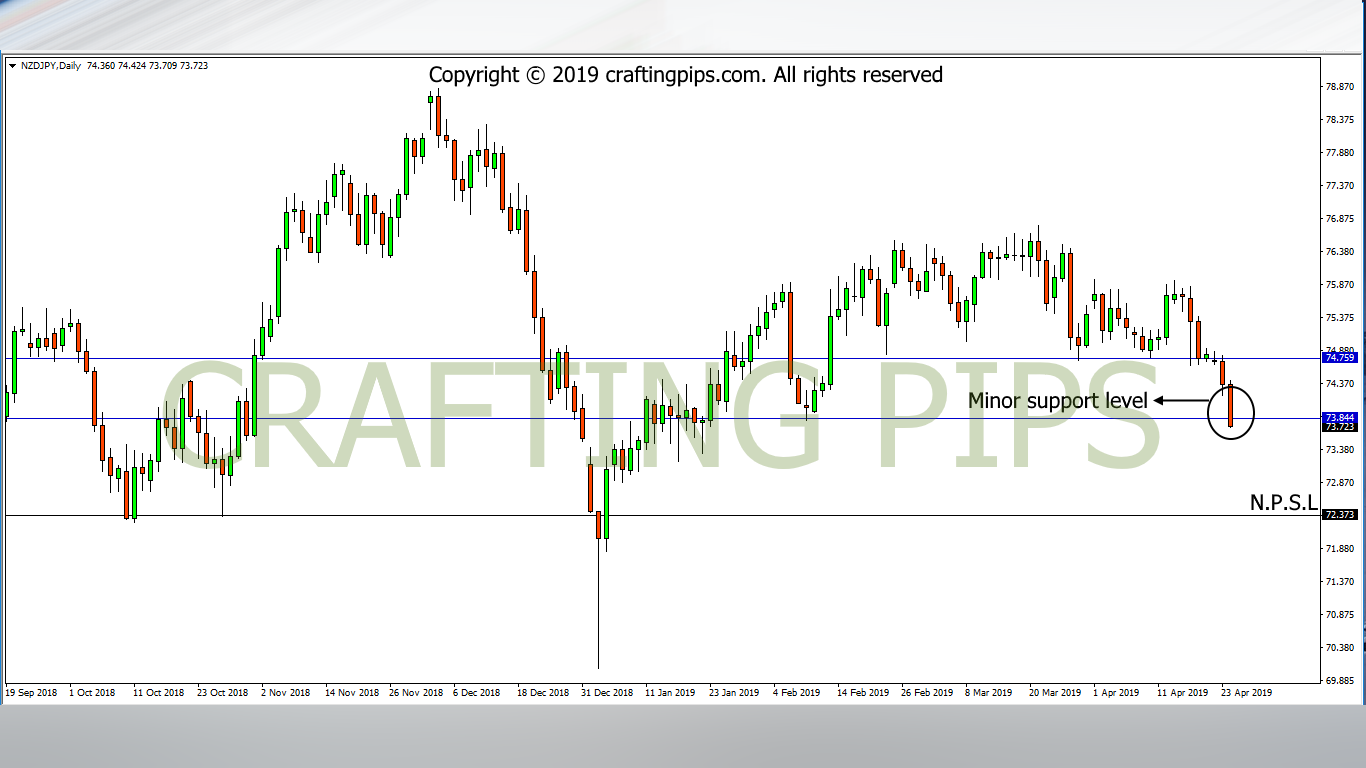The width and height of the screenshot is (1366, 768).
Task: Click the current price tag 73.723
Action: [x=1338, y=427]
